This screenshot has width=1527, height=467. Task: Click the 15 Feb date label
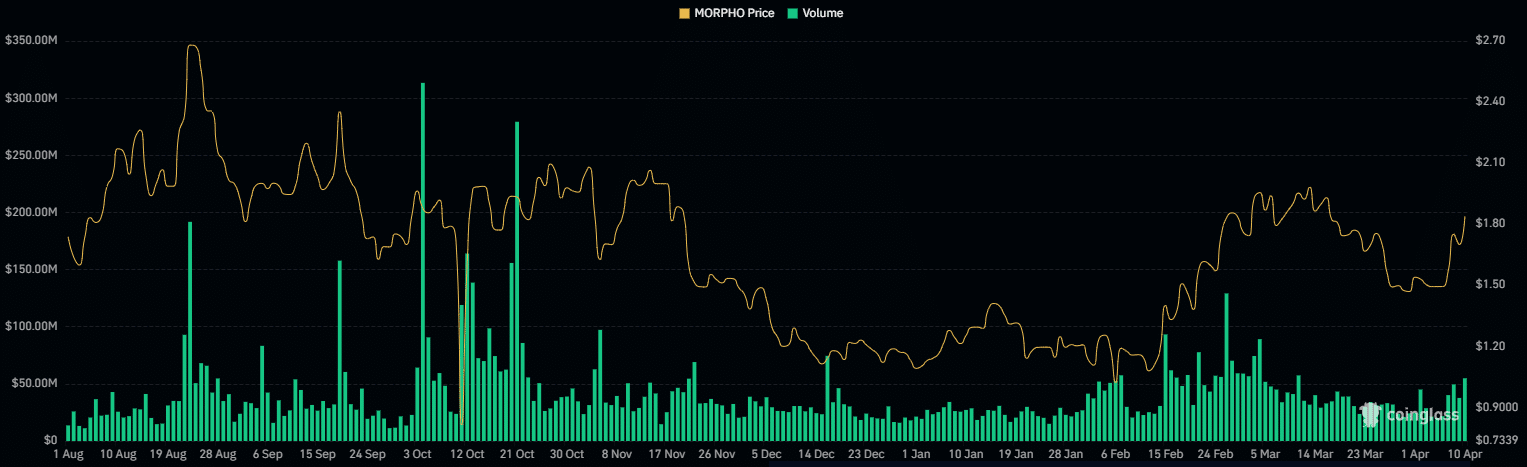coord(1164,454)
